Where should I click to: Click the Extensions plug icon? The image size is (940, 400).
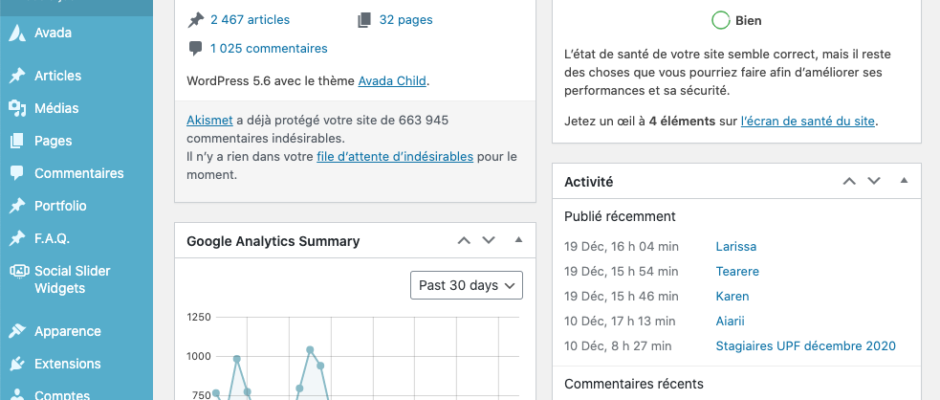pos(17,363)
